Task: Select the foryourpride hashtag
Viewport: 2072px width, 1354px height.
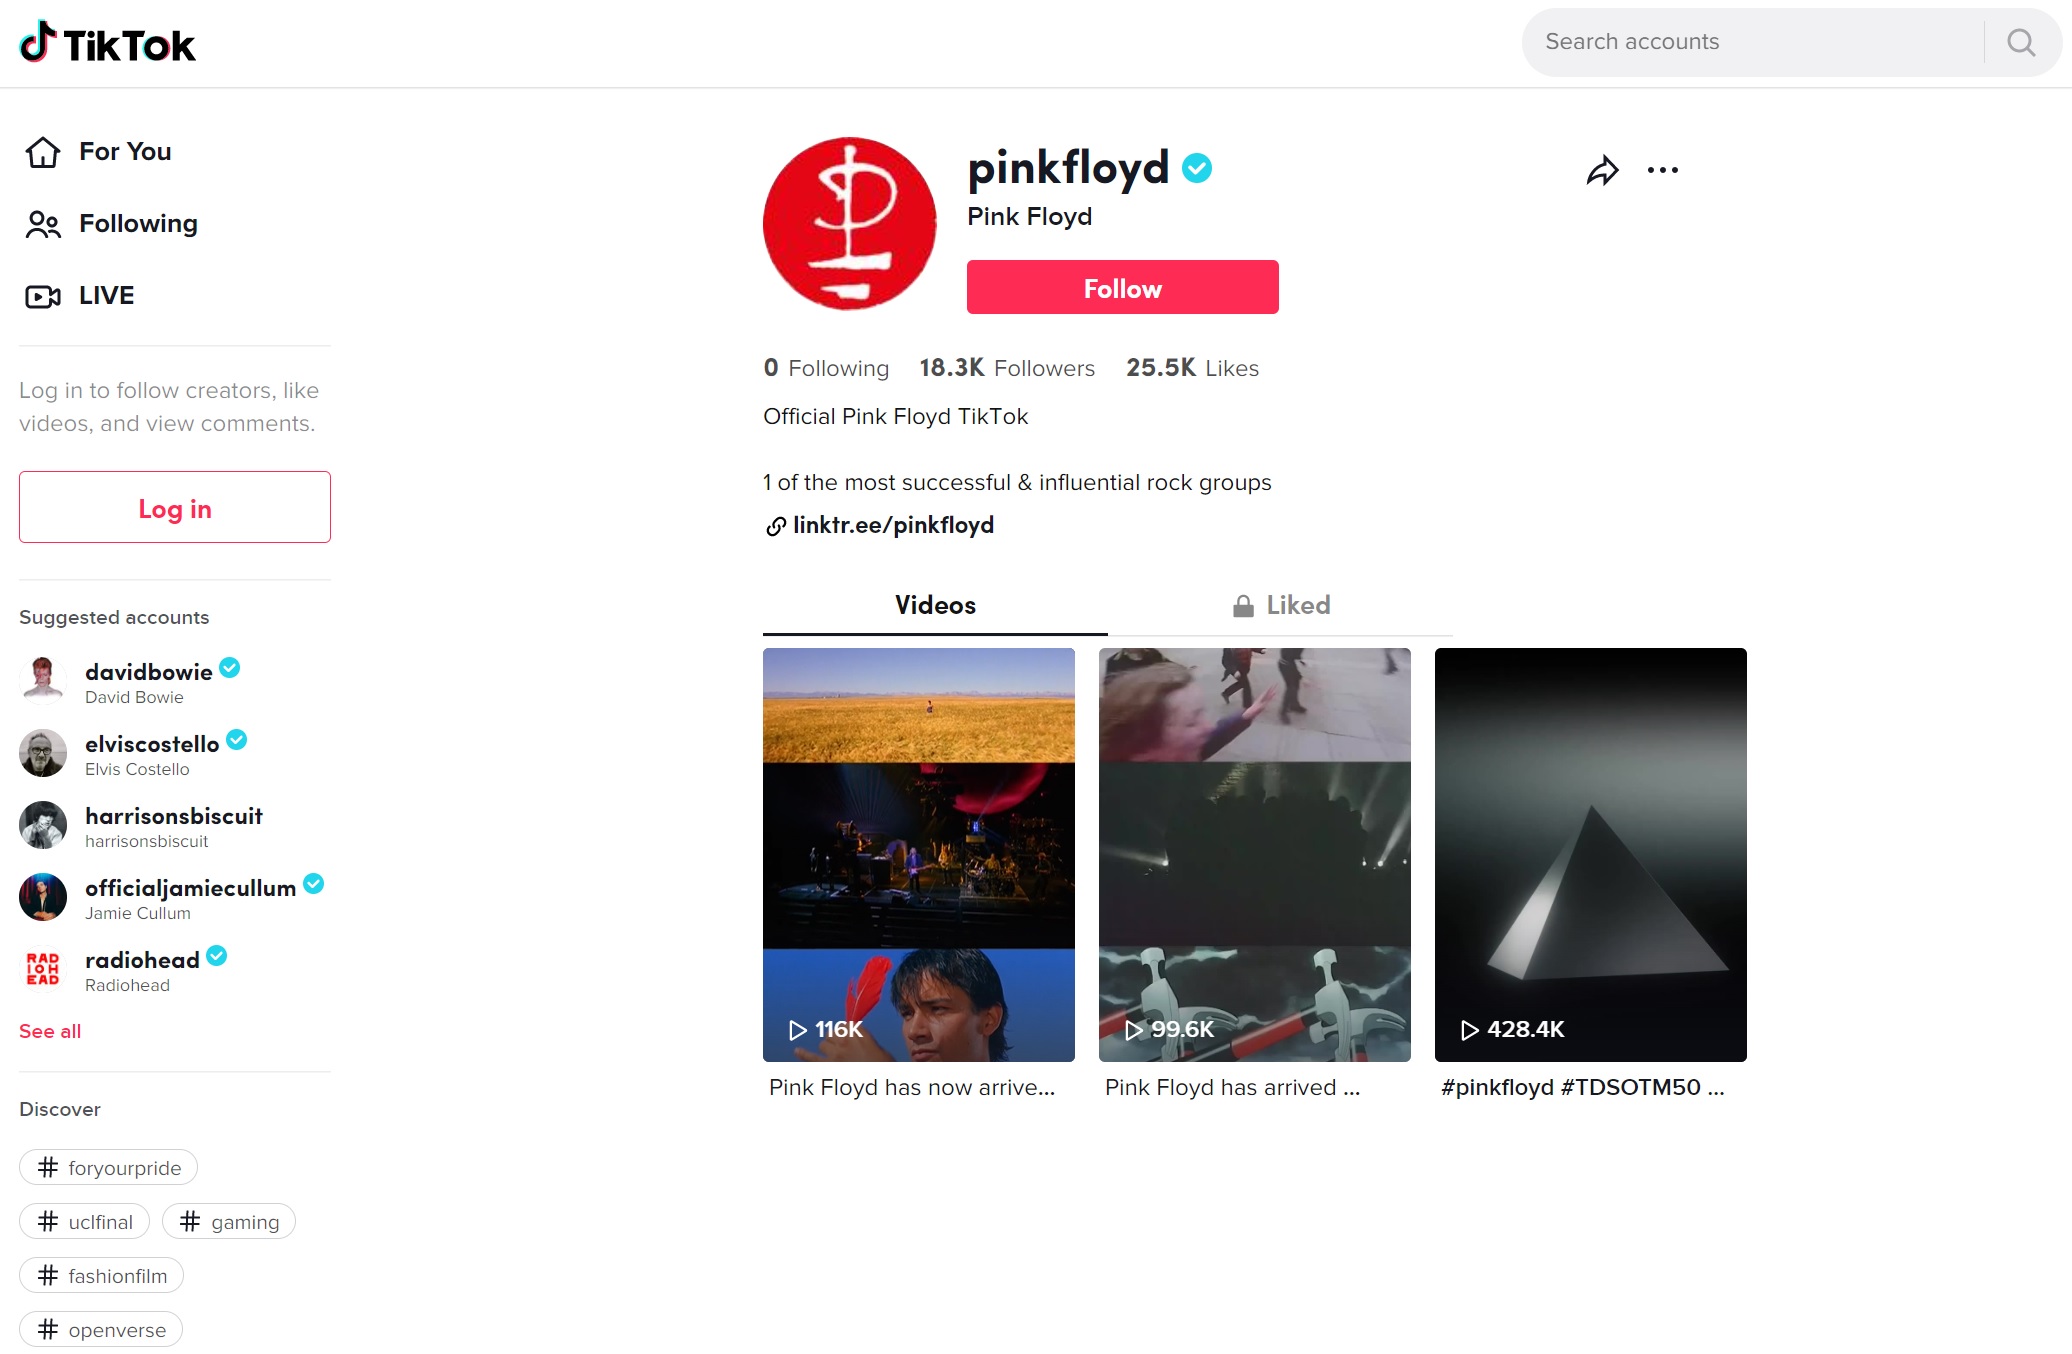Action: coord(108,1167)
